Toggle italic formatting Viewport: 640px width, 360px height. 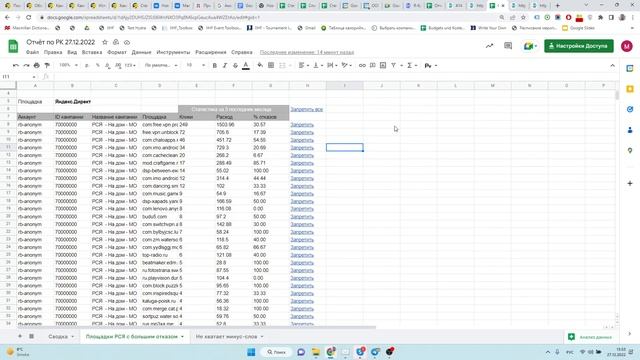pos(225,65)
